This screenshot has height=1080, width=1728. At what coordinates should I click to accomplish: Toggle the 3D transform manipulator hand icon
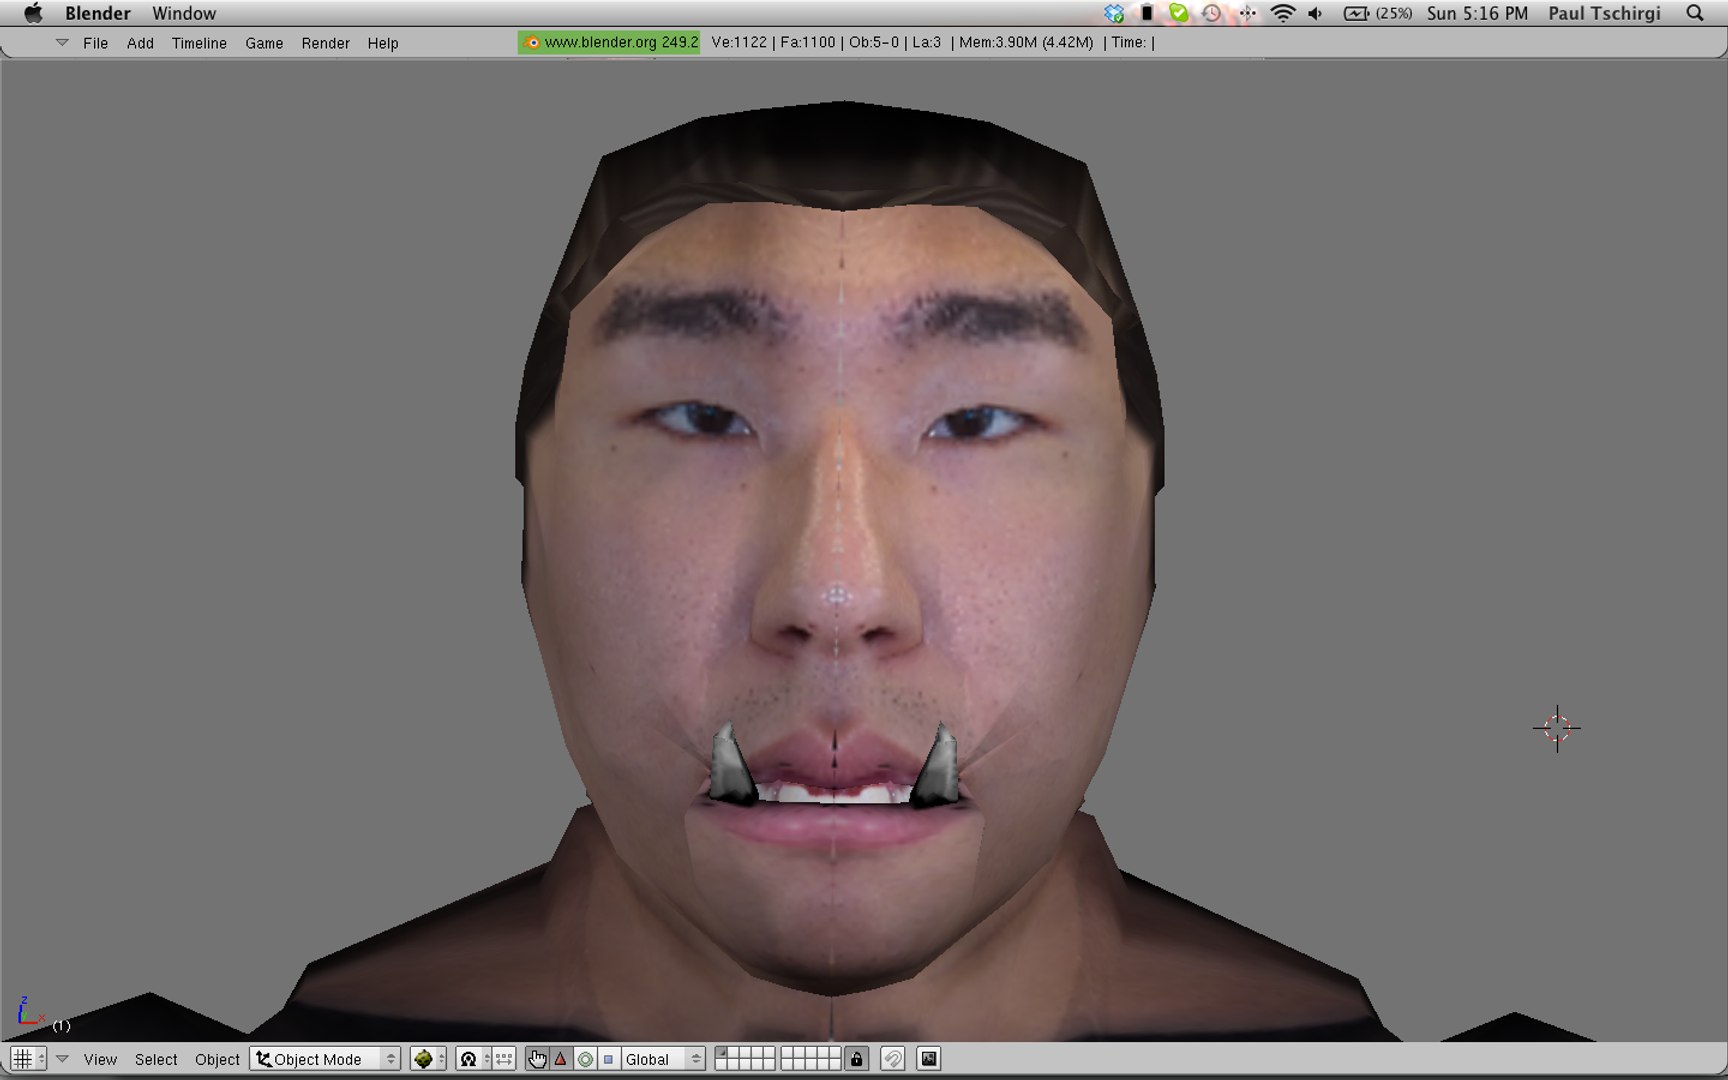537,1059
